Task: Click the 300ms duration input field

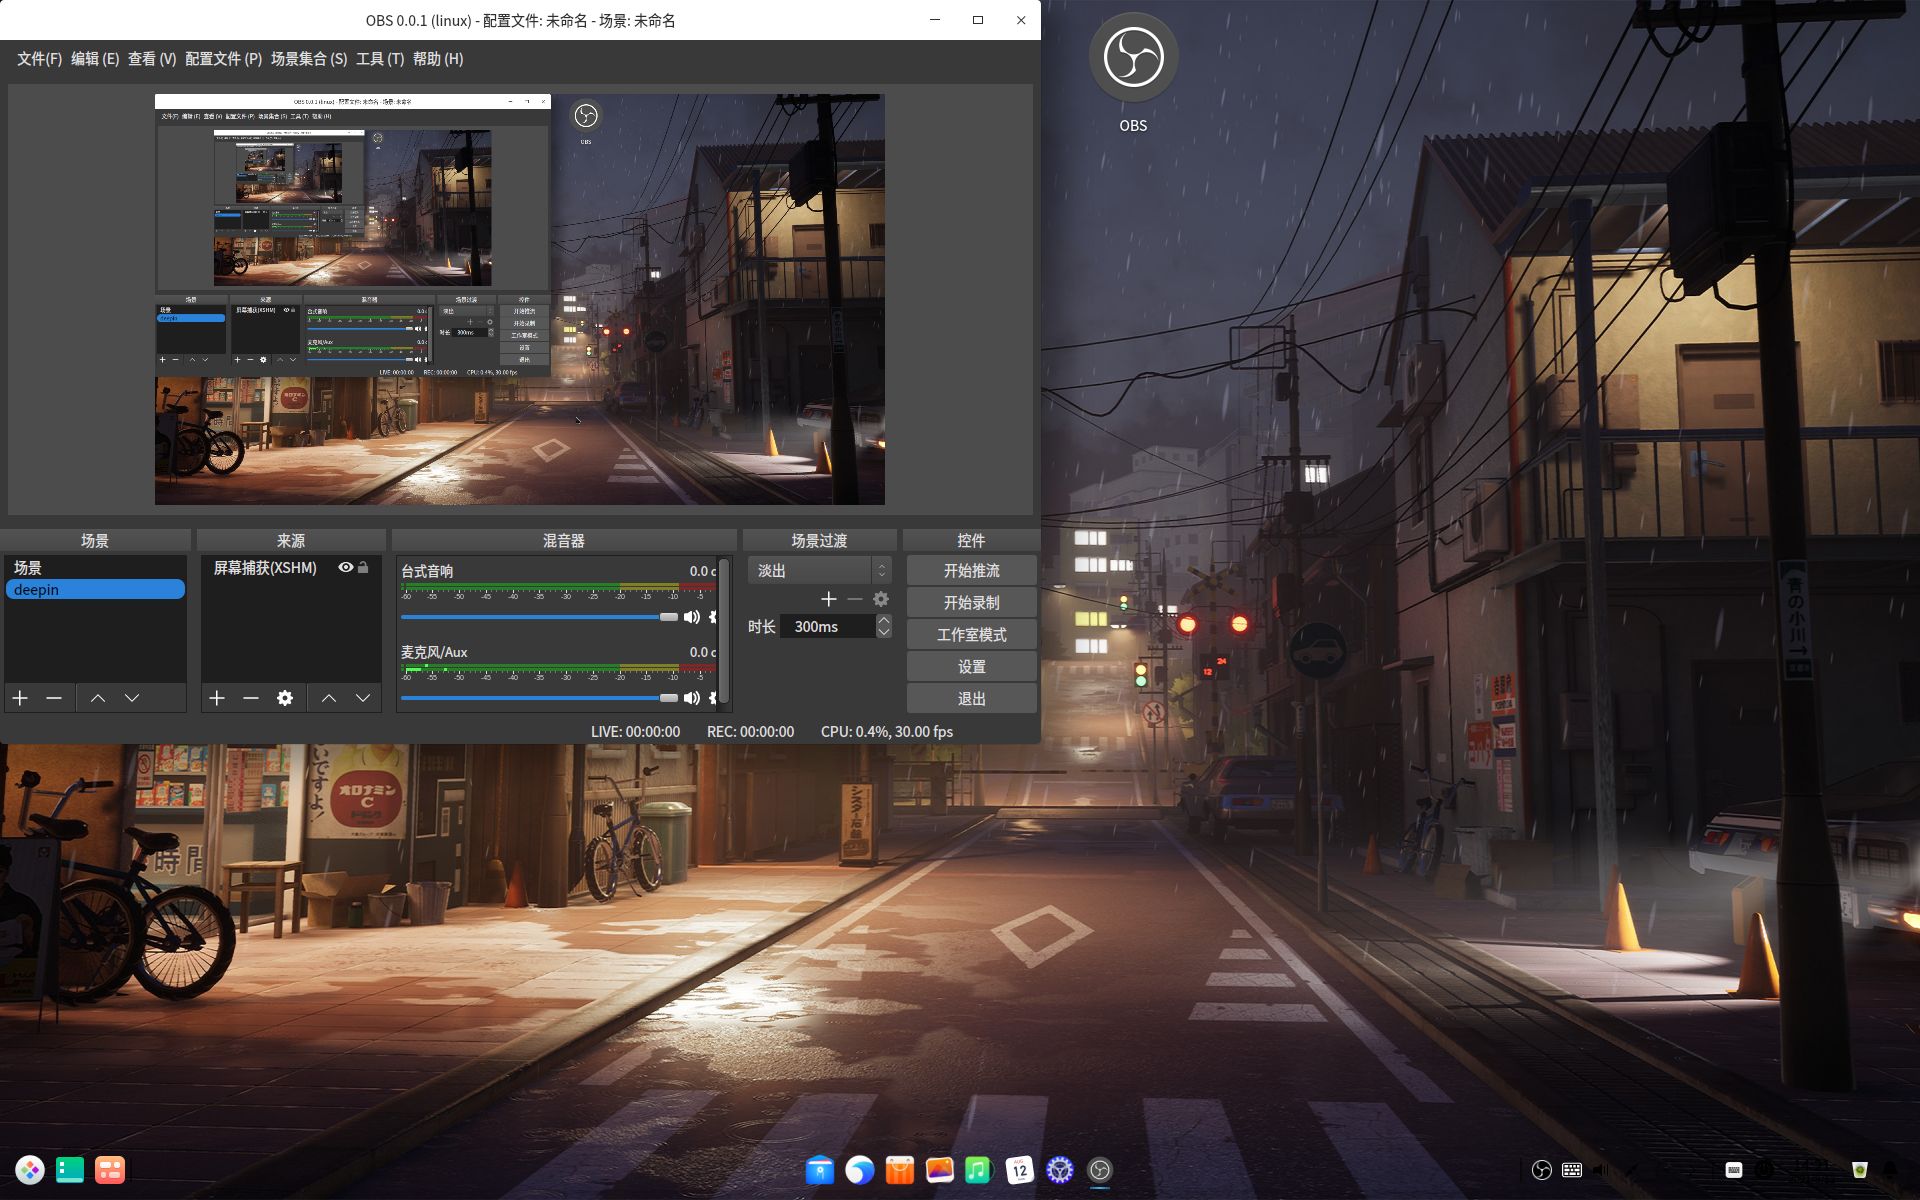Action: click(828, 627)
